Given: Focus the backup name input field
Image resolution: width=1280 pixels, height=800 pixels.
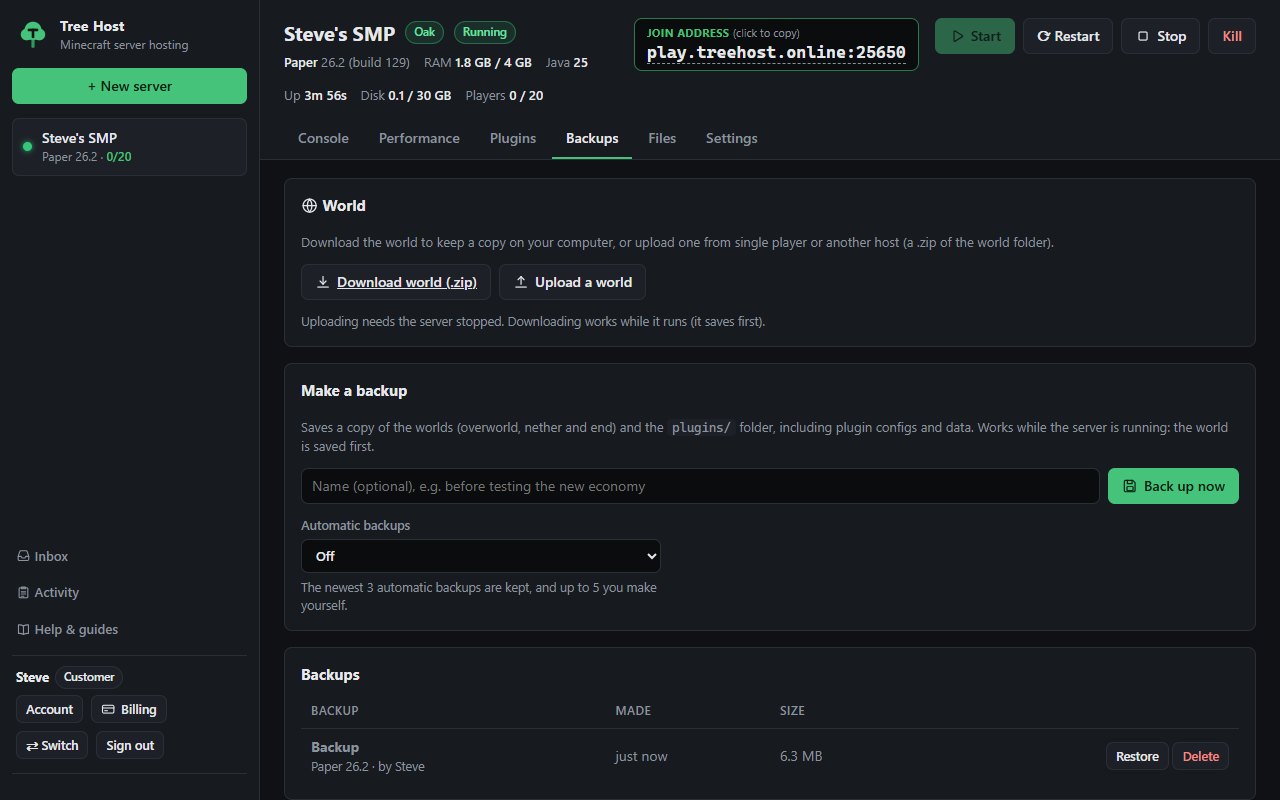Looking at the screenshot, I should (700, 486).
